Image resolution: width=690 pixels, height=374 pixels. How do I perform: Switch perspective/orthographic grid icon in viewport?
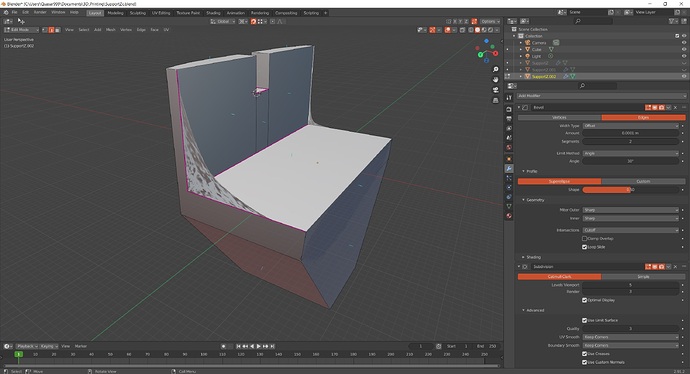495,100
